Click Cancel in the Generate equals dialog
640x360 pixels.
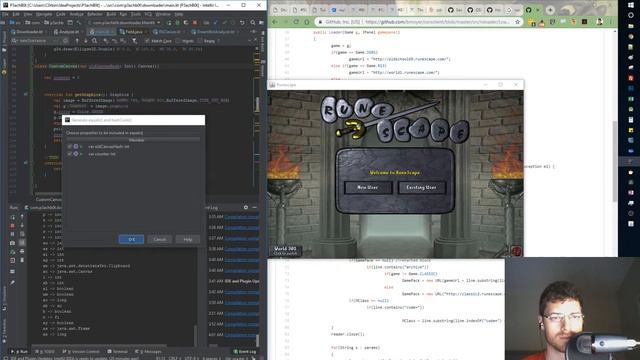coord(160,239)
